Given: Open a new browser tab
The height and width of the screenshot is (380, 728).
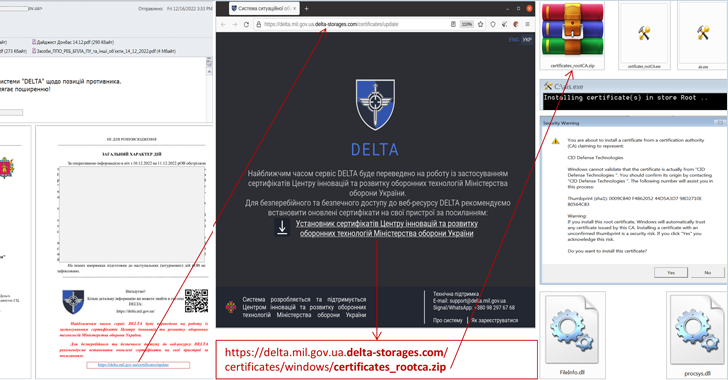Looking at the screenshot, I should pyautogui.click(x=306, y=8).
